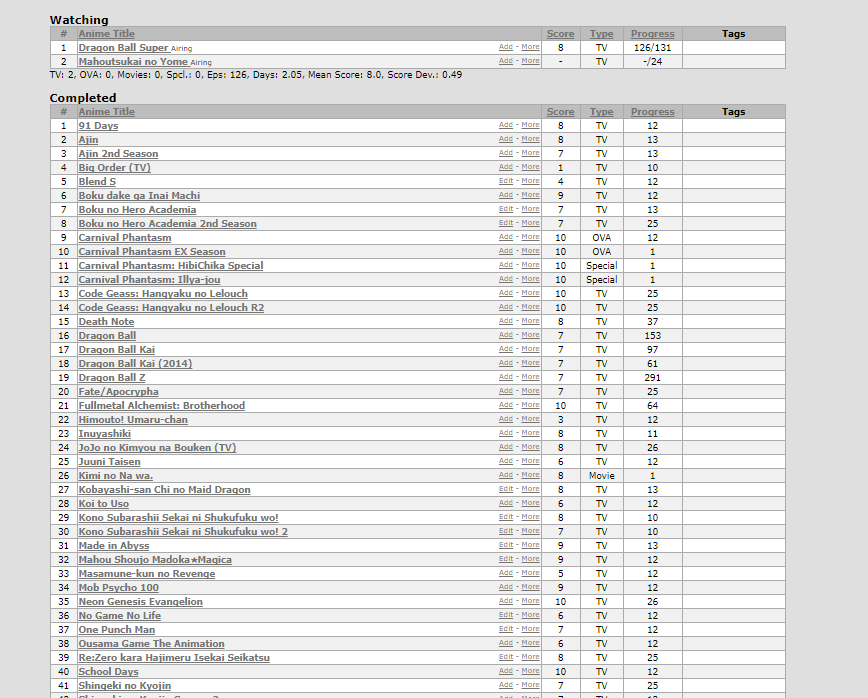The image size is (868, 698).
Task: Open the Mahoutsukai no Yome title link
Action: point(133,61)
